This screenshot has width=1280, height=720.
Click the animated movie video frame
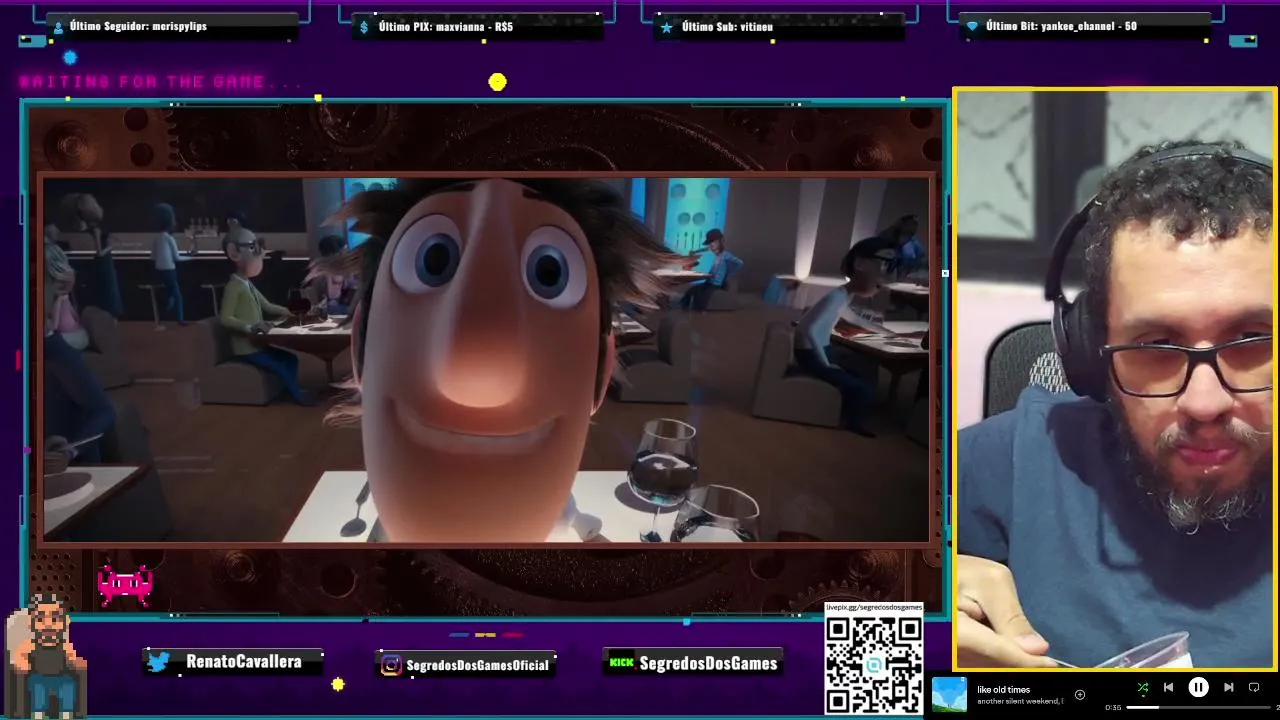point(485,360)
